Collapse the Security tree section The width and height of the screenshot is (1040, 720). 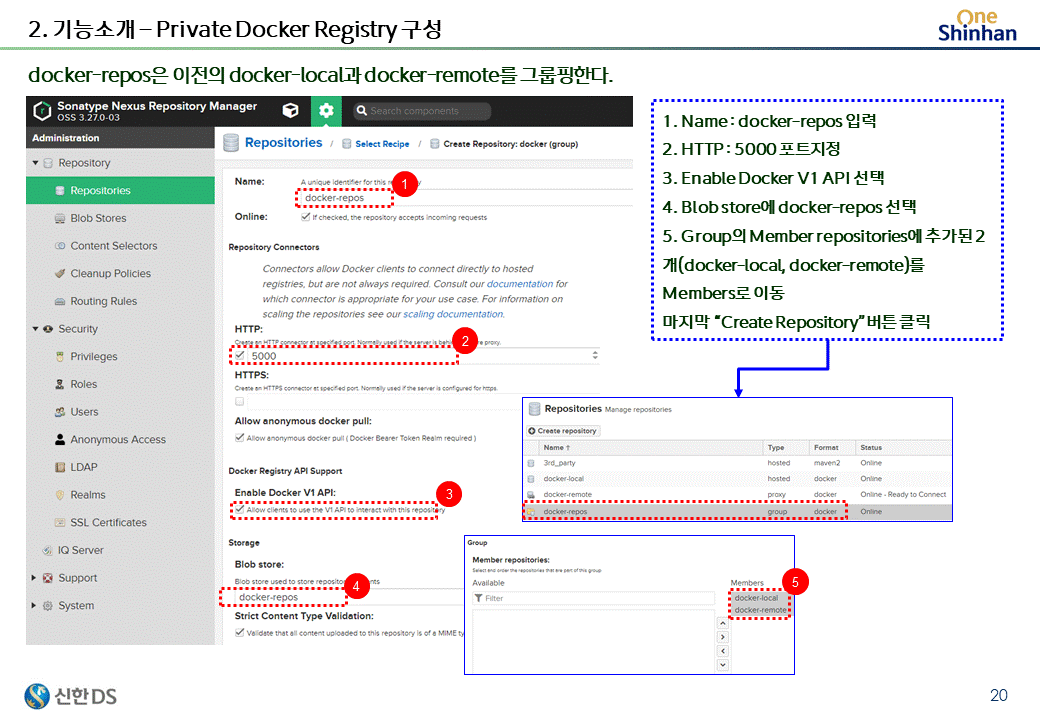(35, 329)
